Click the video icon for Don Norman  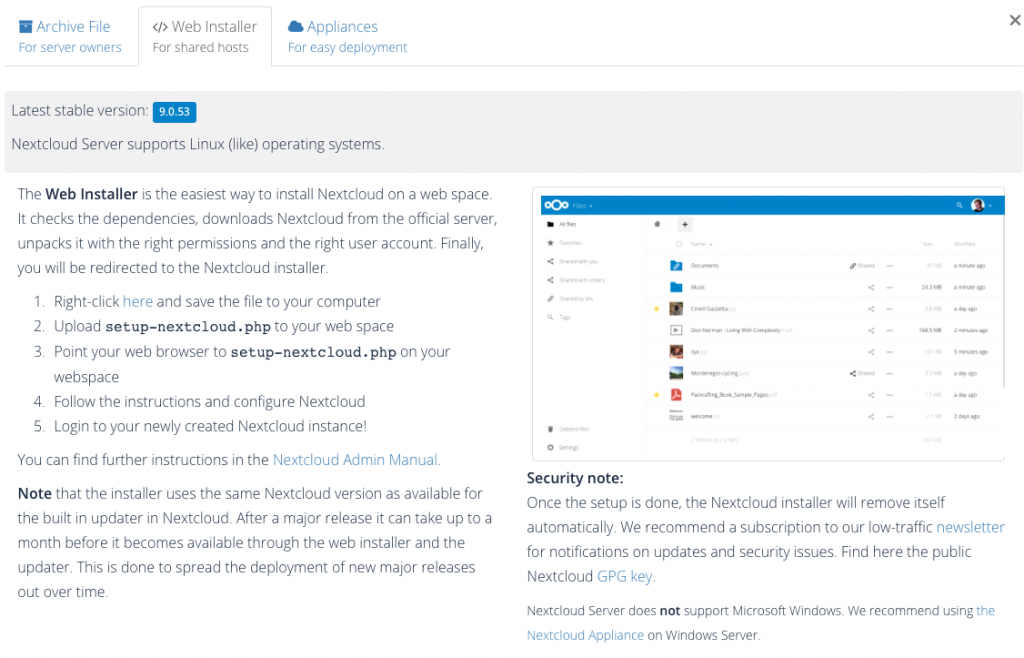[x=676, y=330]
